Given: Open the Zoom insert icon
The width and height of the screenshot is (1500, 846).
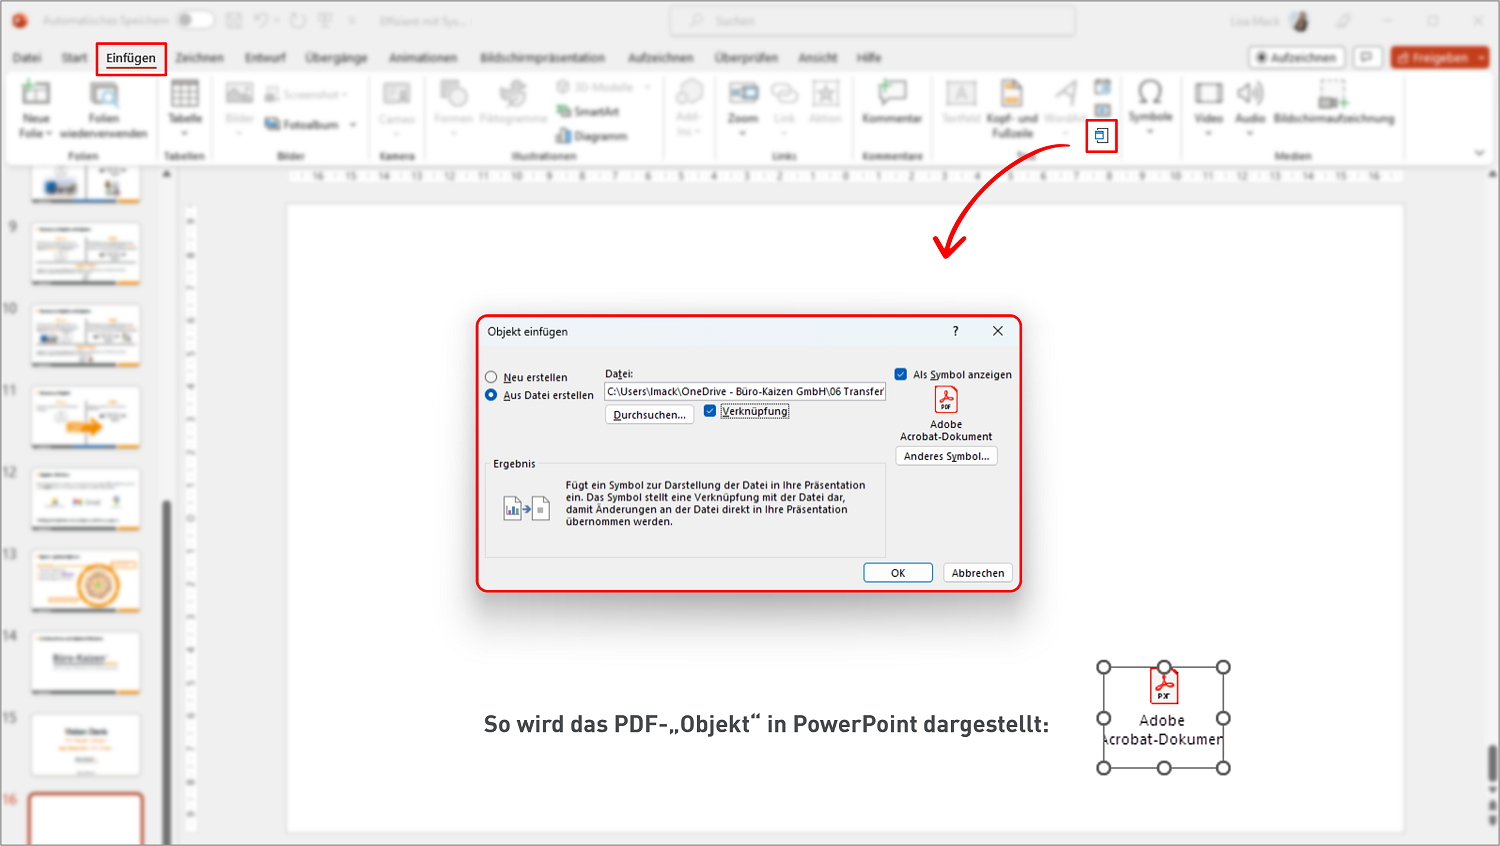Looking at the screenshot, I should pos(743,94).
